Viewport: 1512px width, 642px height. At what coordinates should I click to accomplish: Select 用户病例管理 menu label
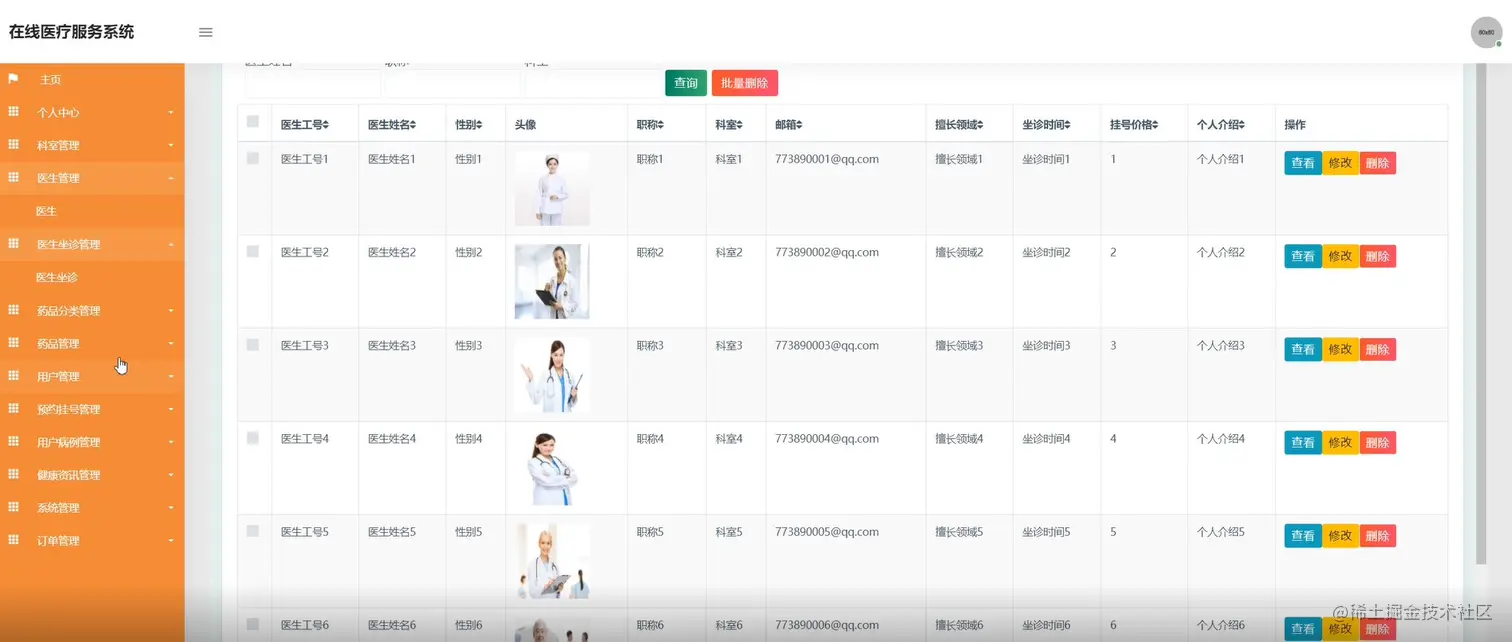pyautogui.click(x=68, y=442)
